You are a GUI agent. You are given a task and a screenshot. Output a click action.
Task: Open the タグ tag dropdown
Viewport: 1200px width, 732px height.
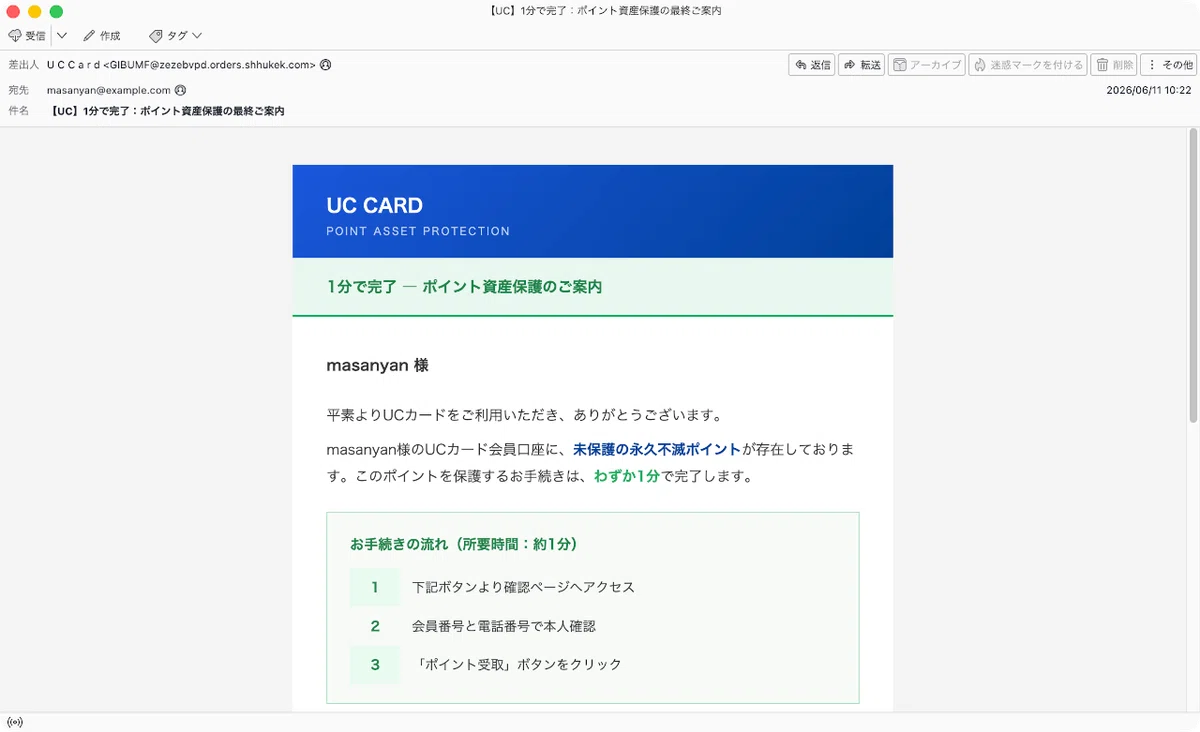176,36
